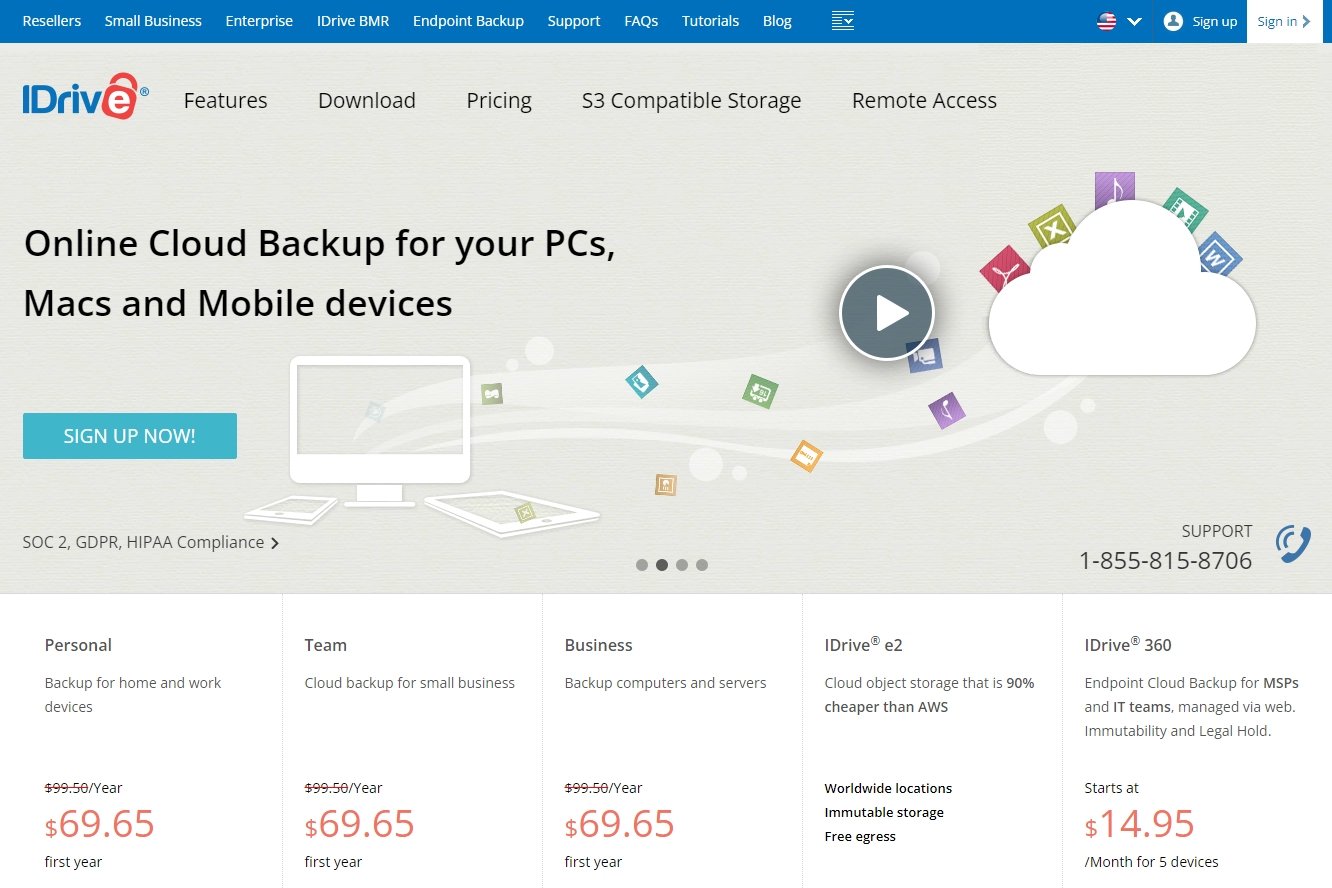Open the top bar menu list icon
Screen dimensions: 1332x888
(843, 21)
